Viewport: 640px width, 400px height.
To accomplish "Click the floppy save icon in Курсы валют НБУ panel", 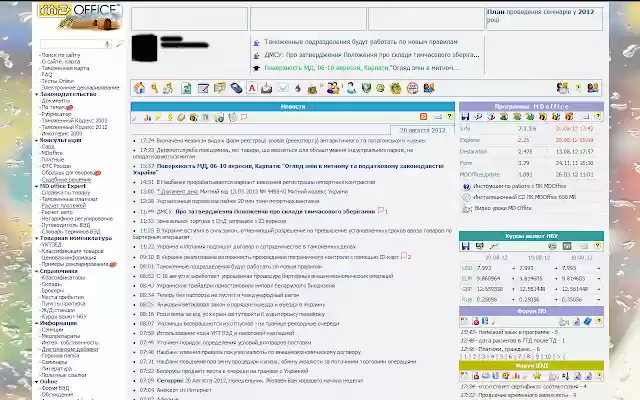I will point(465,246).
